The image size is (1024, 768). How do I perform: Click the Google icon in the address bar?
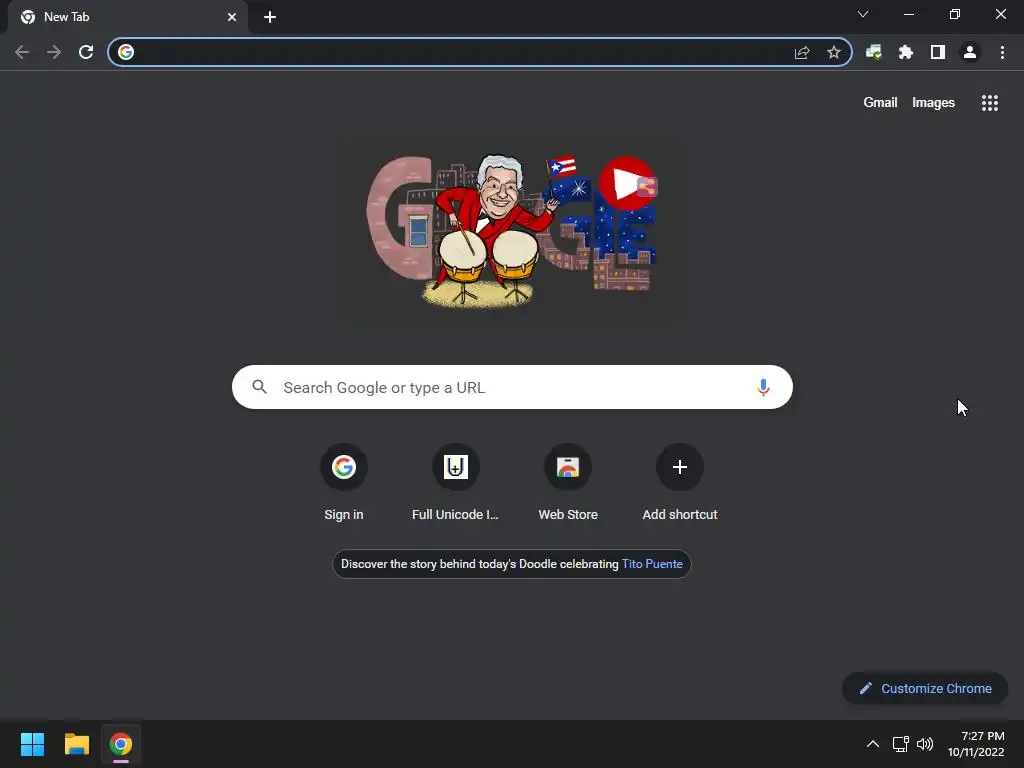(126, 52)
